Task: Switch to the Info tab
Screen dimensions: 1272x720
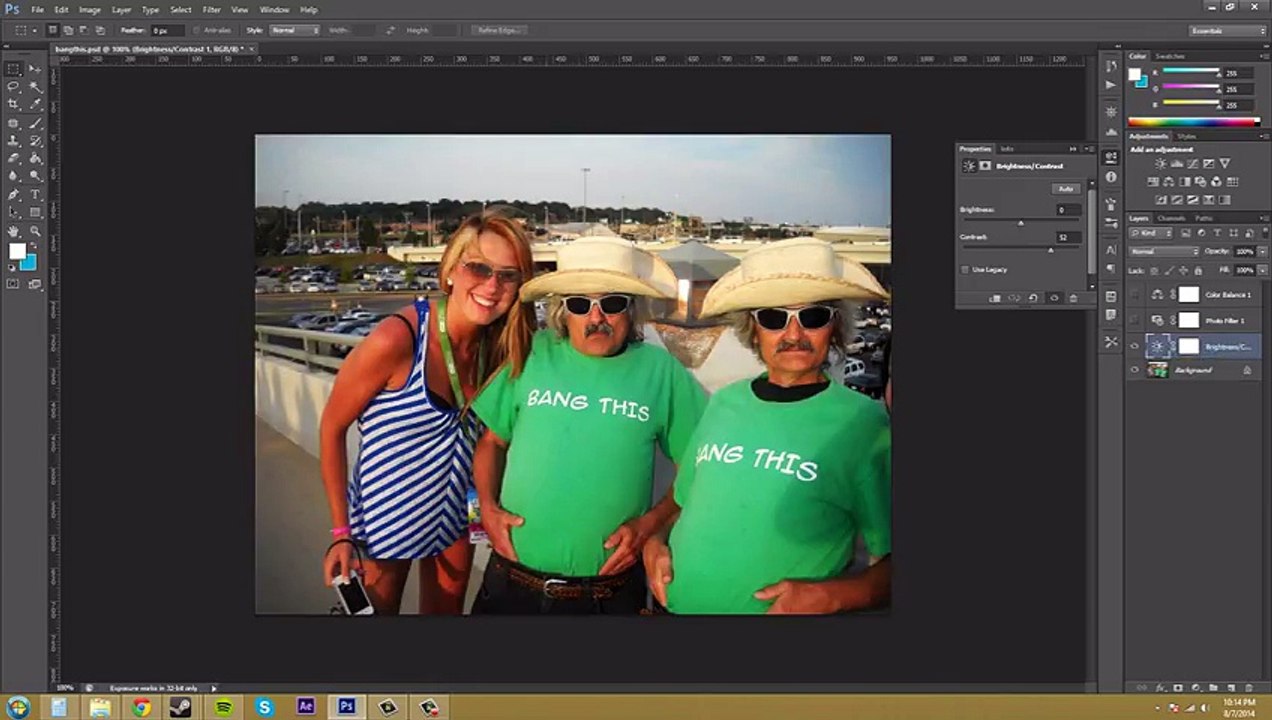Action: [x=1007, y=149]
